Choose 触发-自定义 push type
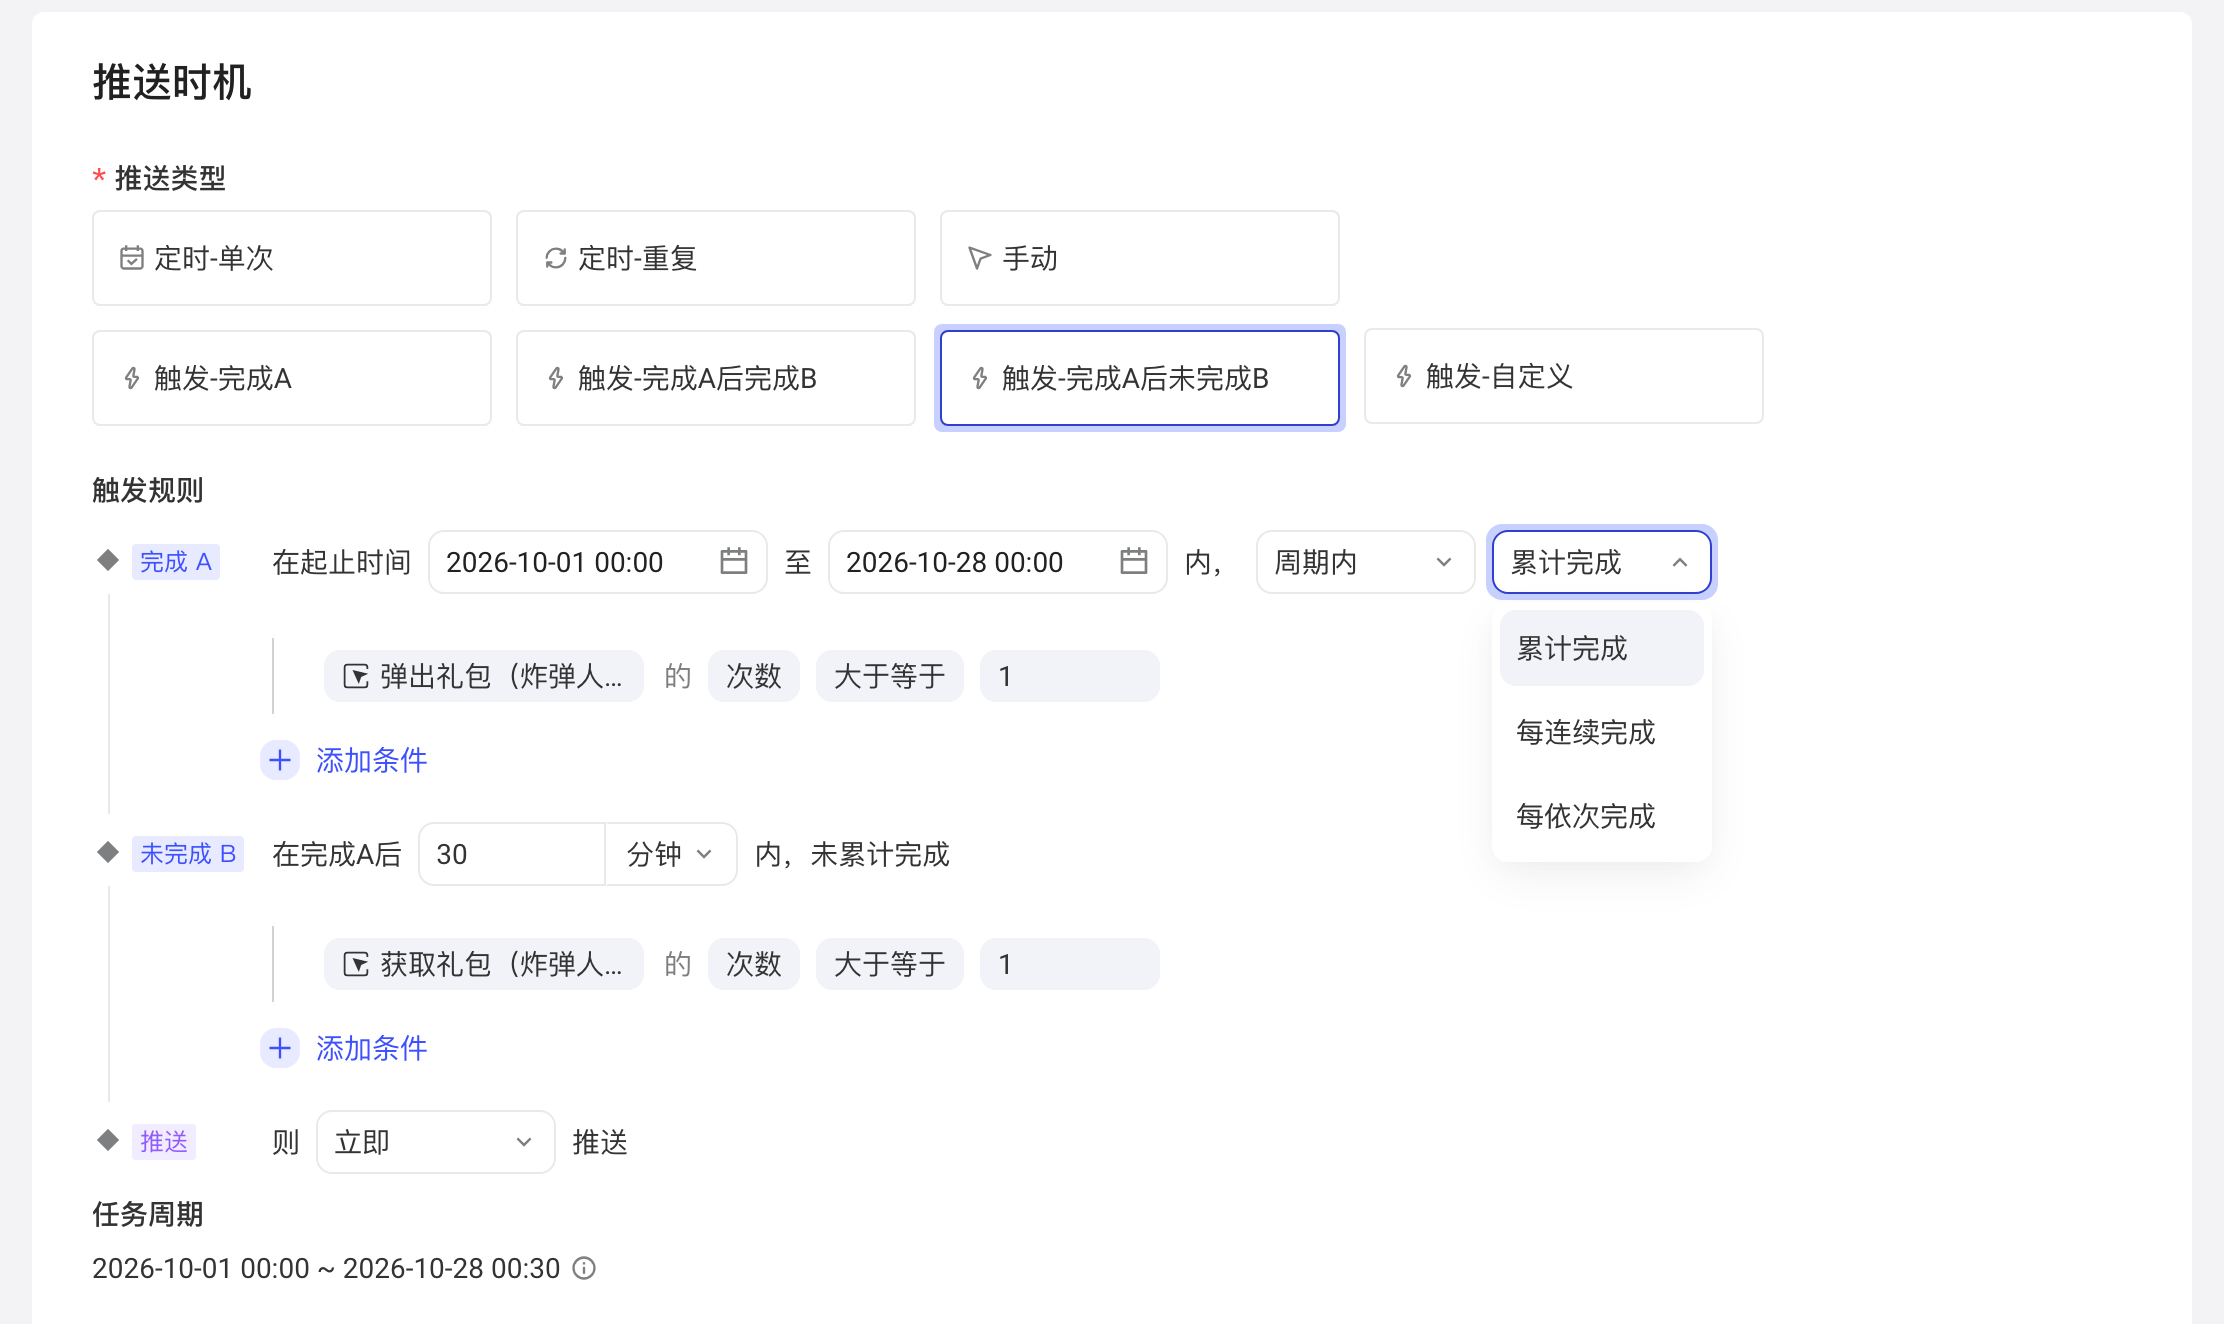Viewport: 2224px width, 1324px height. tap(1564, 376)
